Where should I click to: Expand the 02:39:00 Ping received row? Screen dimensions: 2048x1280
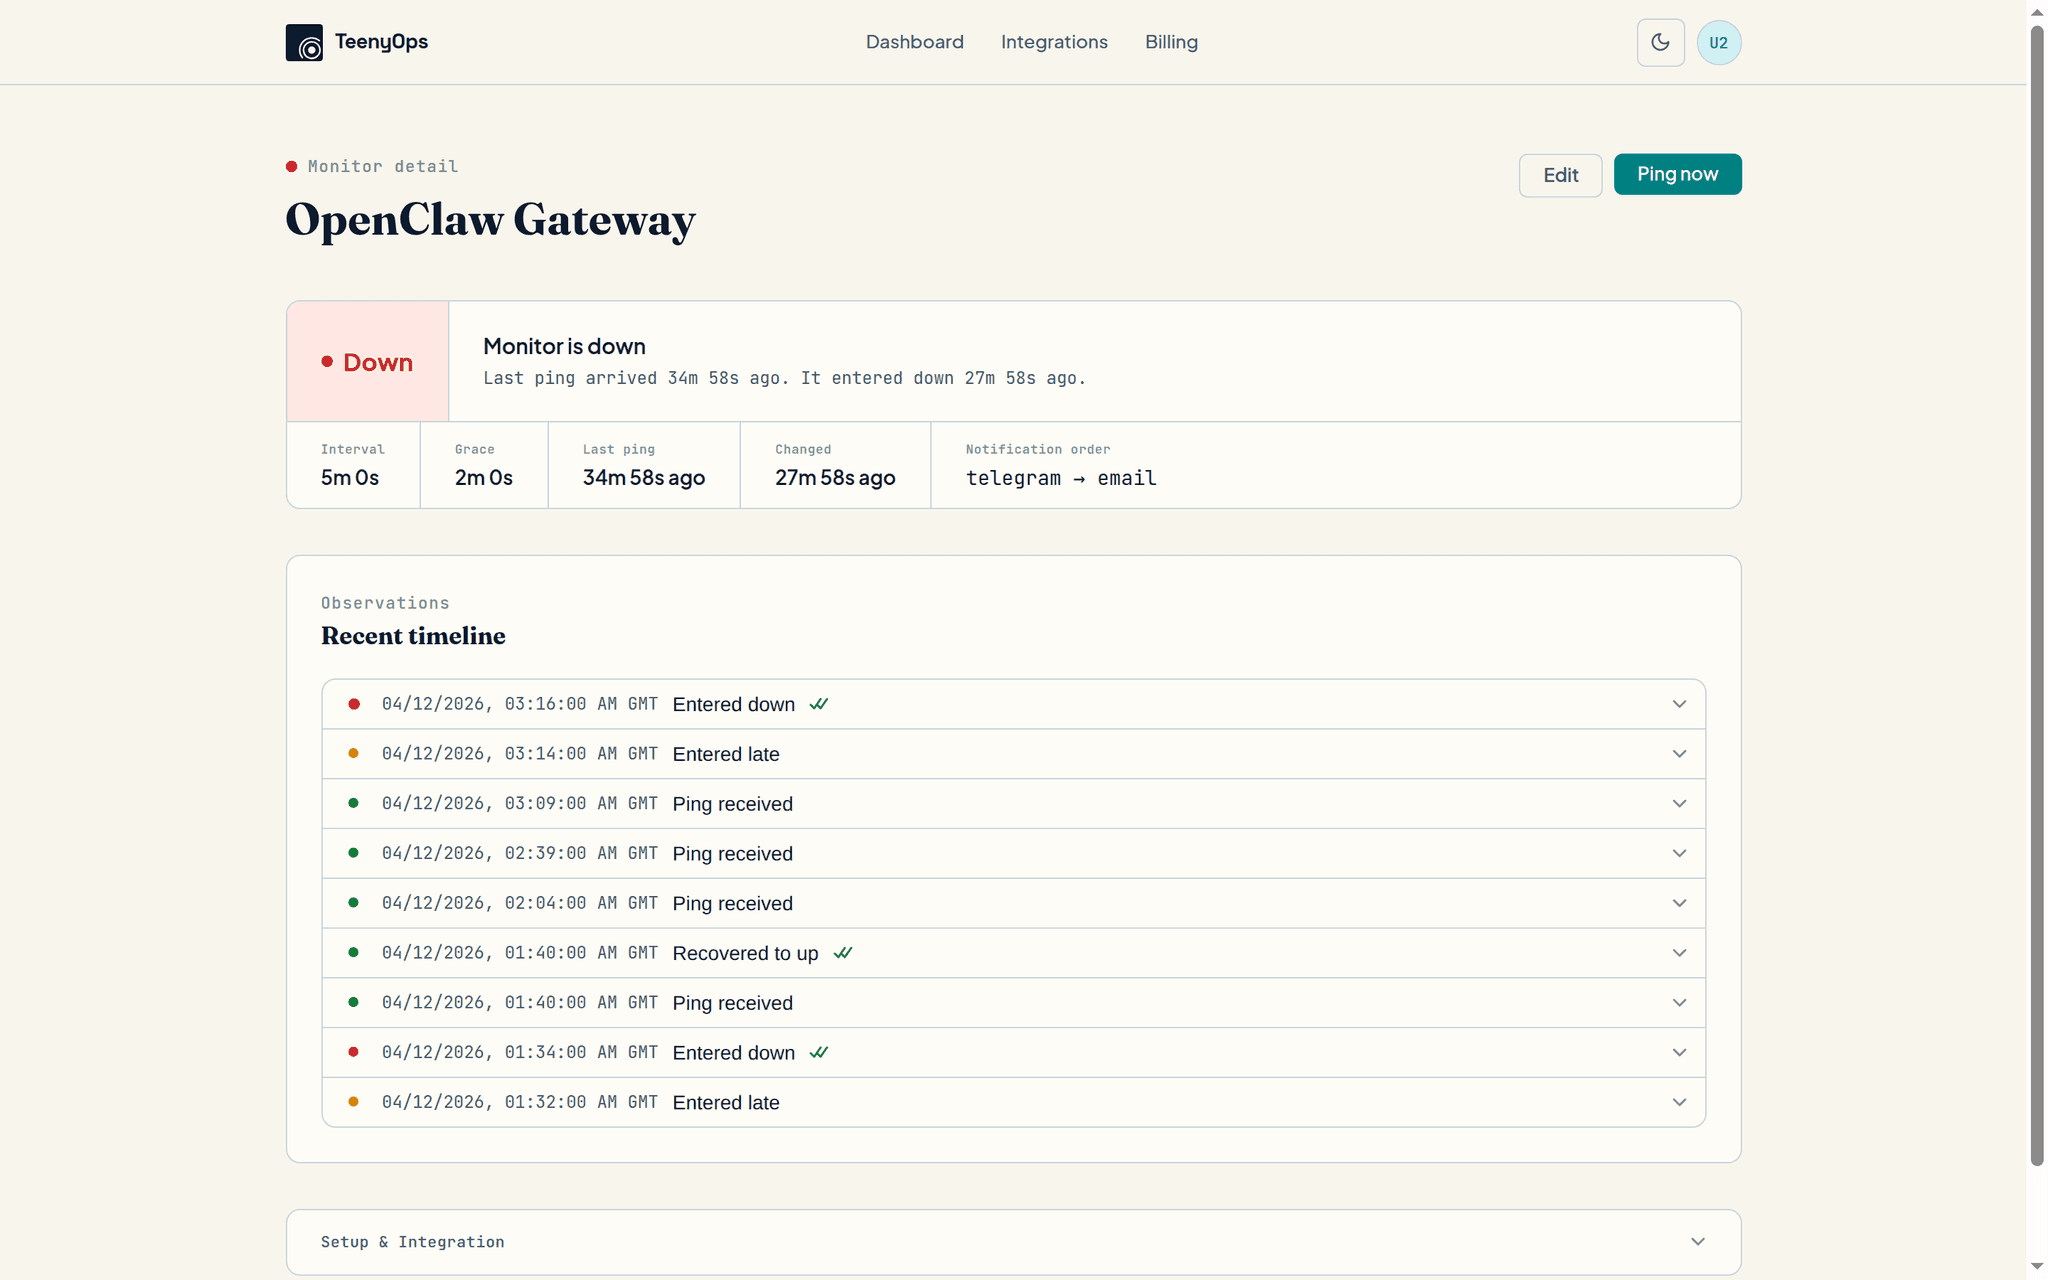click(1013, 853)
